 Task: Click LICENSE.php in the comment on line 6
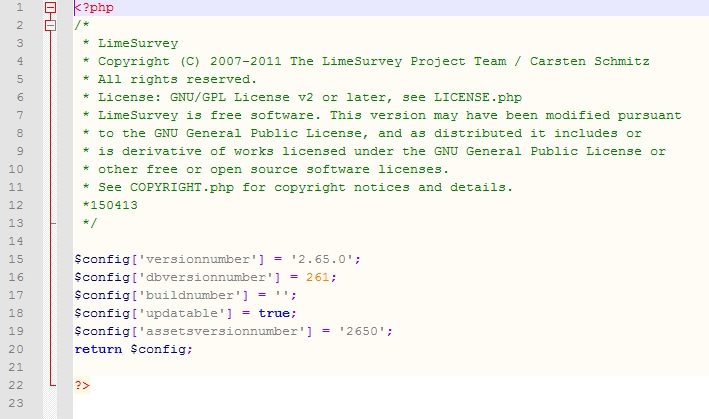pyautogui.click(x=478, y=98)
